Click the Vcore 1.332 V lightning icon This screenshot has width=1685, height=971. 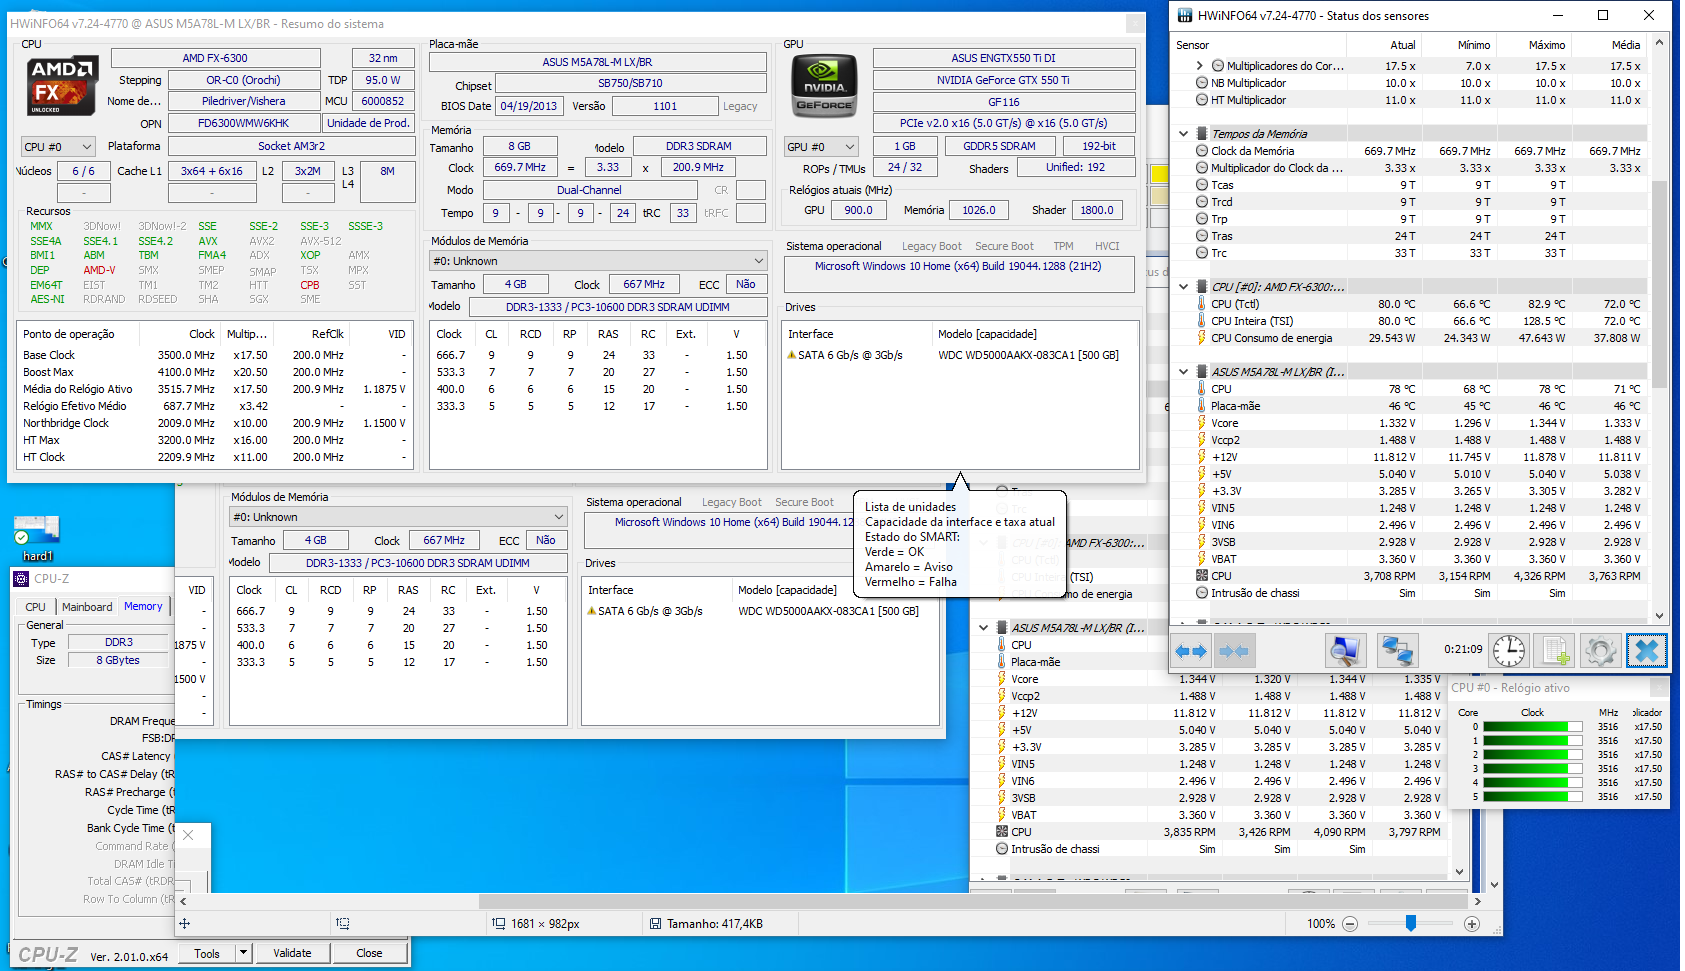tap(1202, 423)
